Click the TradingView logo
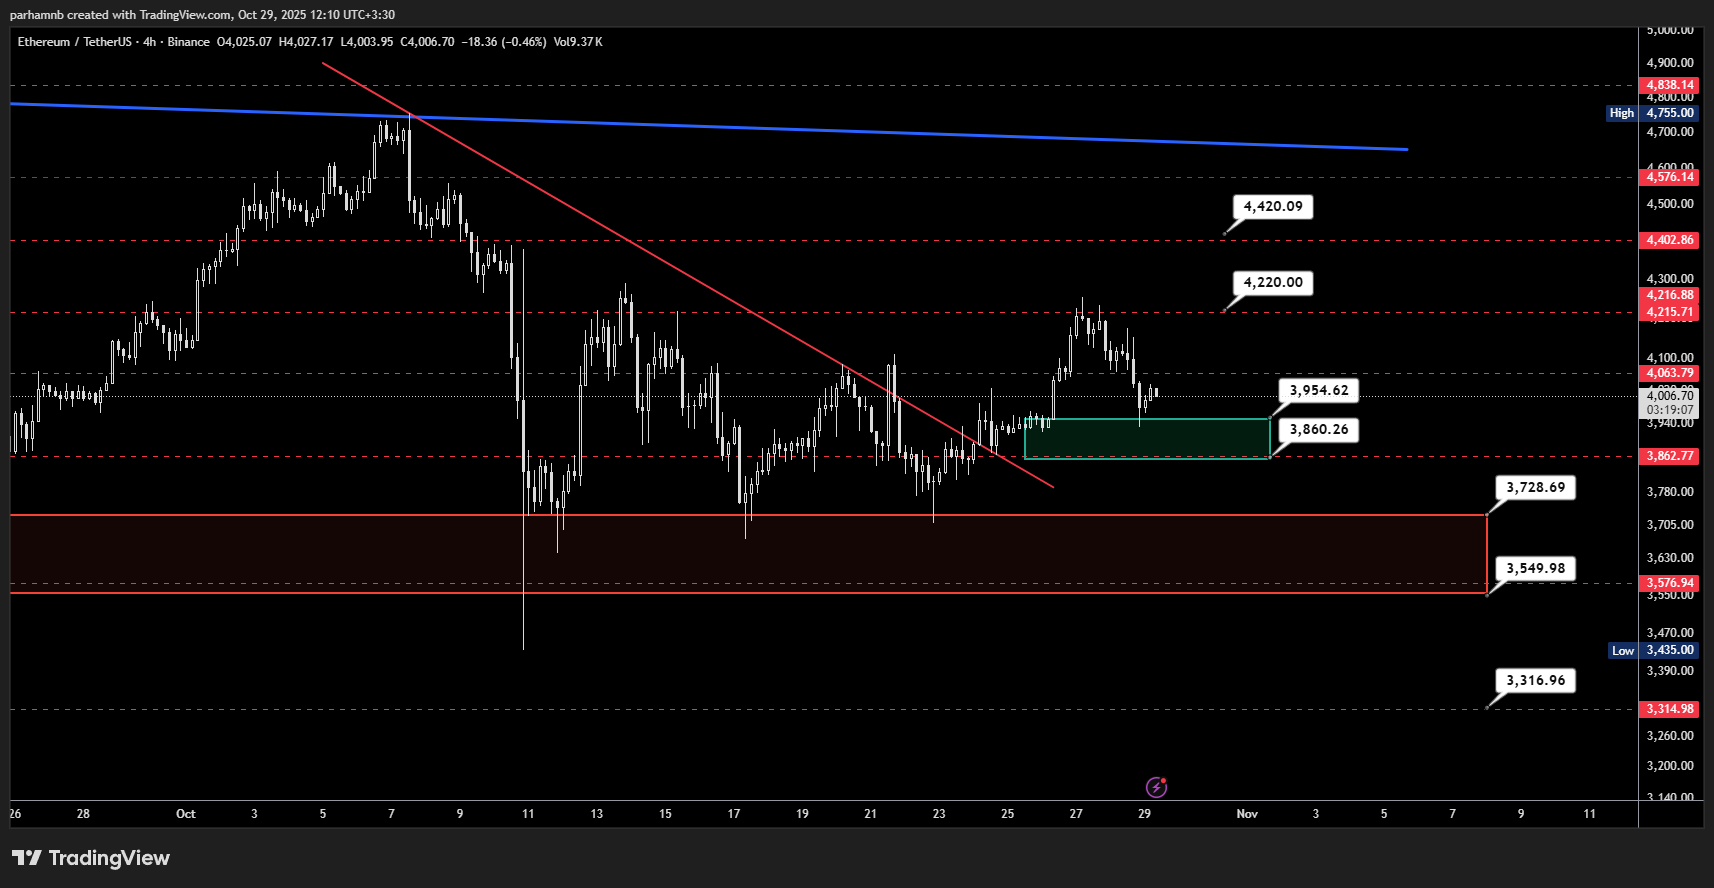 (x=91, y=858)
